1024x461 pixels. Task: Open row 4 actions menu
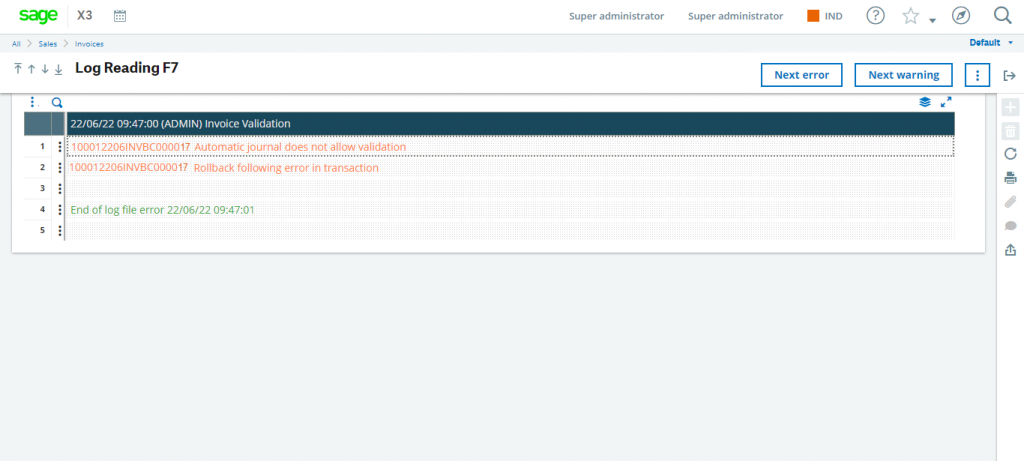pos(59,210)
